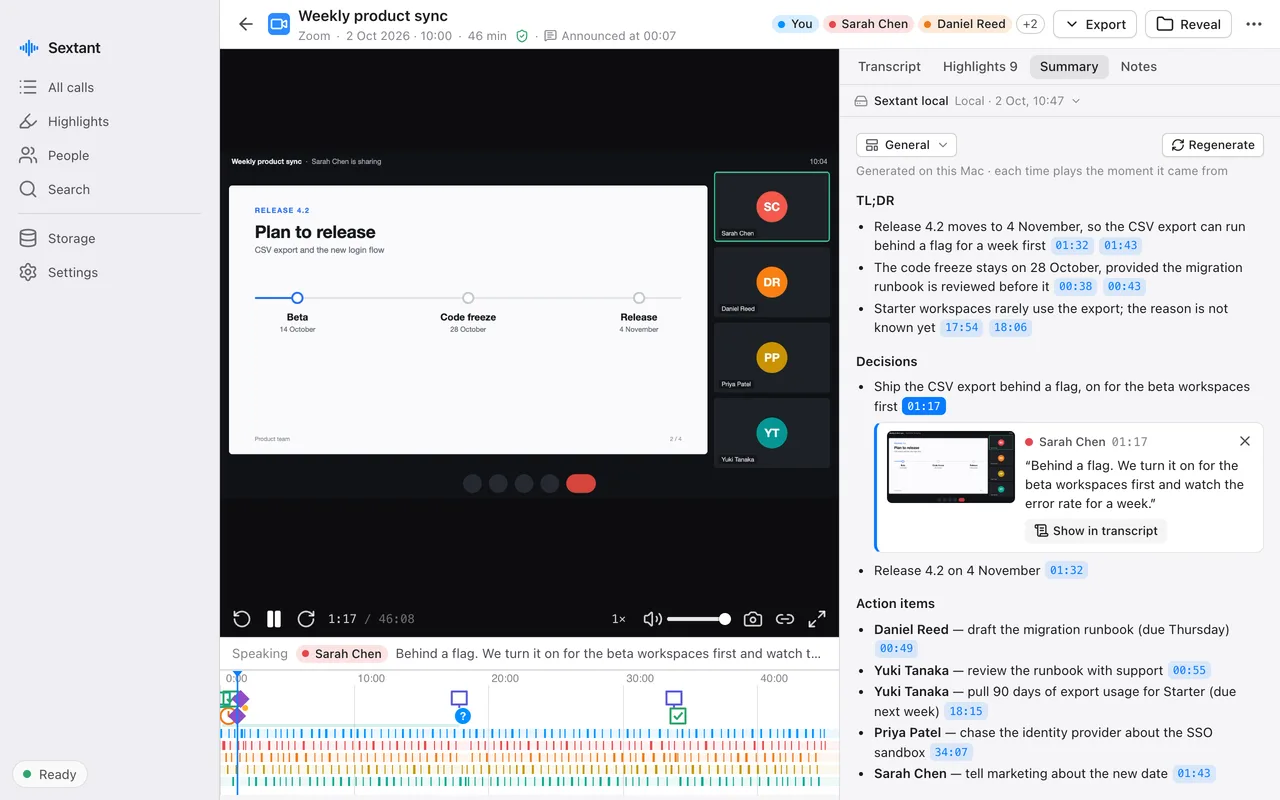The height and width of the screenshot is (800, 1280).
Task: Select the Summary tab
Action: pyautogui.click(x=1069, y=66)
